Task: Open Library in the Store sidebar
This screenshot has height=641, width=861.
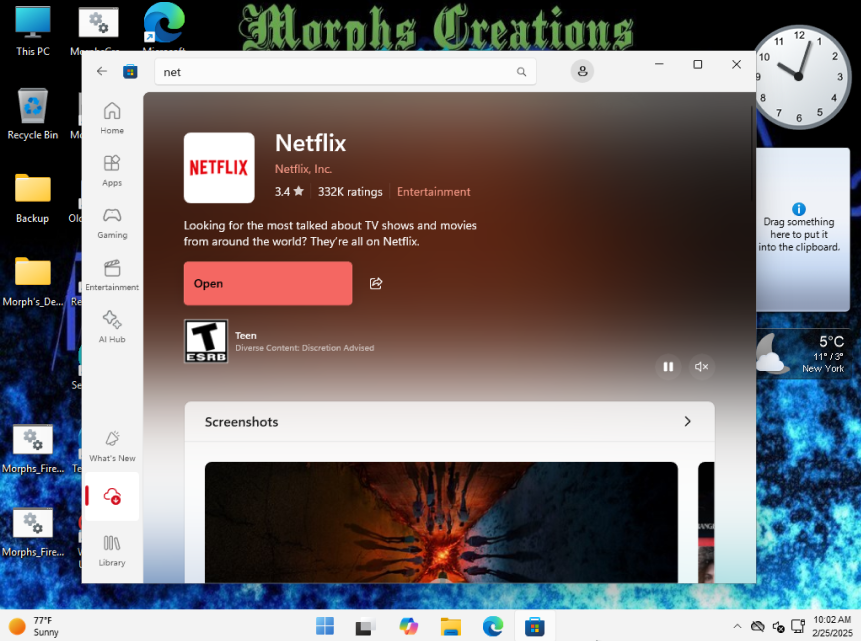Action: pos(112,550)
